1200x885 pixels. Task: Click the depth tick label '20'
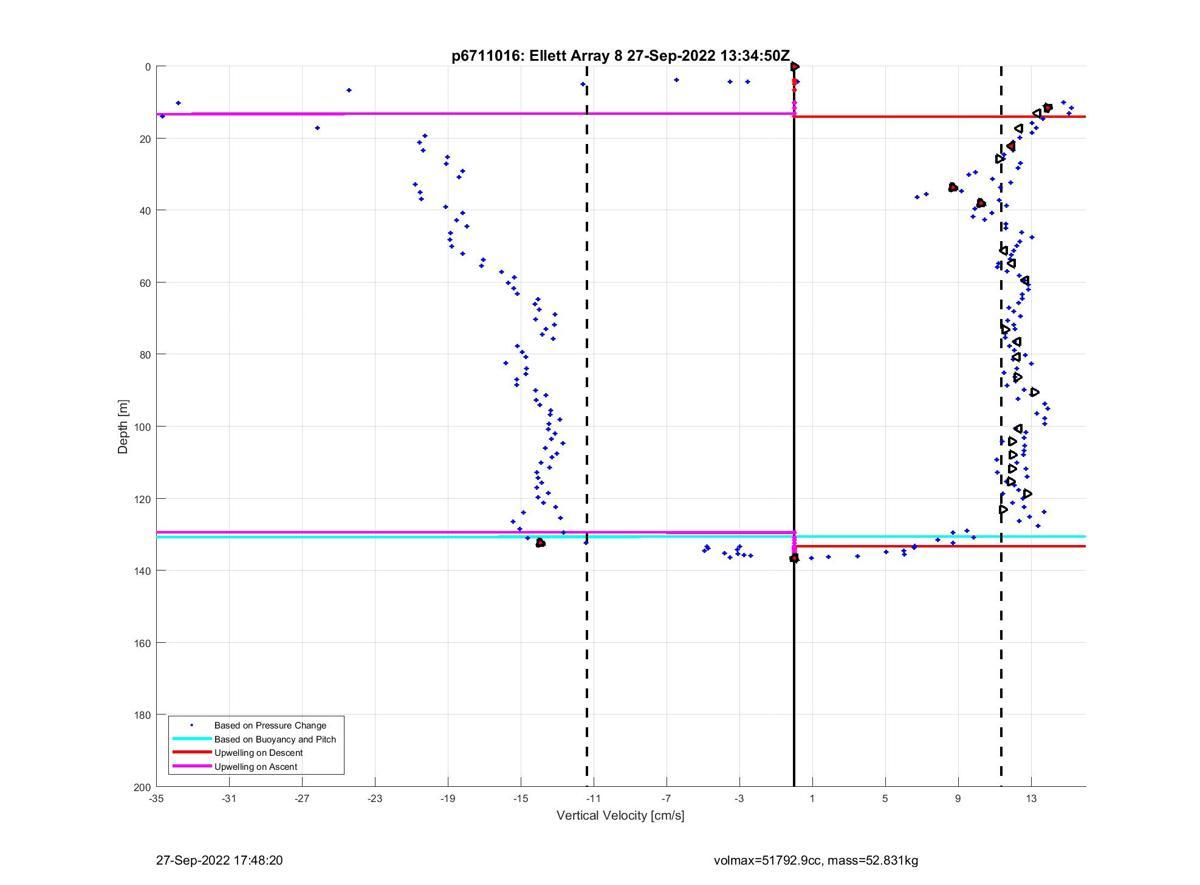(145, 139)
